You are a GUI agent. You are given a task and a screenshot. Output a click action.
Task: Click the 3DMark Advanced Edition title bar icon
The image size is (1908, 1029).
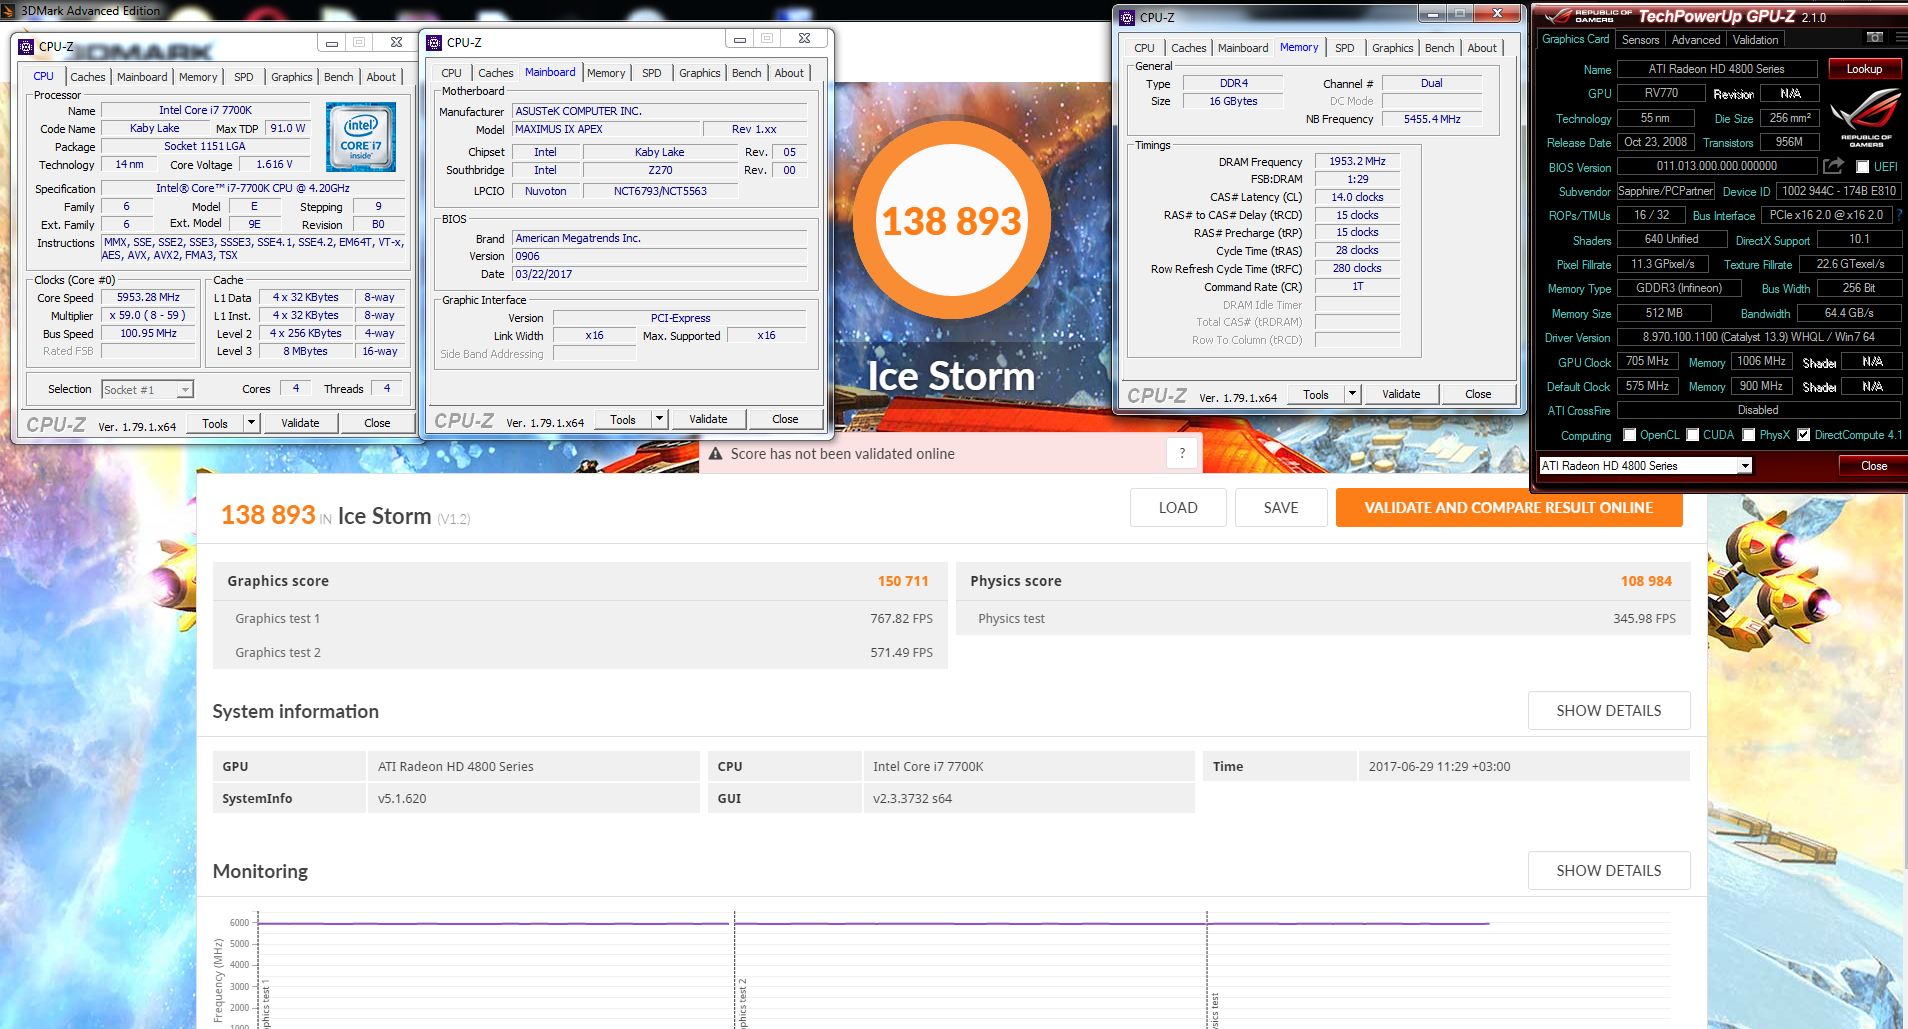click(x=10, y=10)
